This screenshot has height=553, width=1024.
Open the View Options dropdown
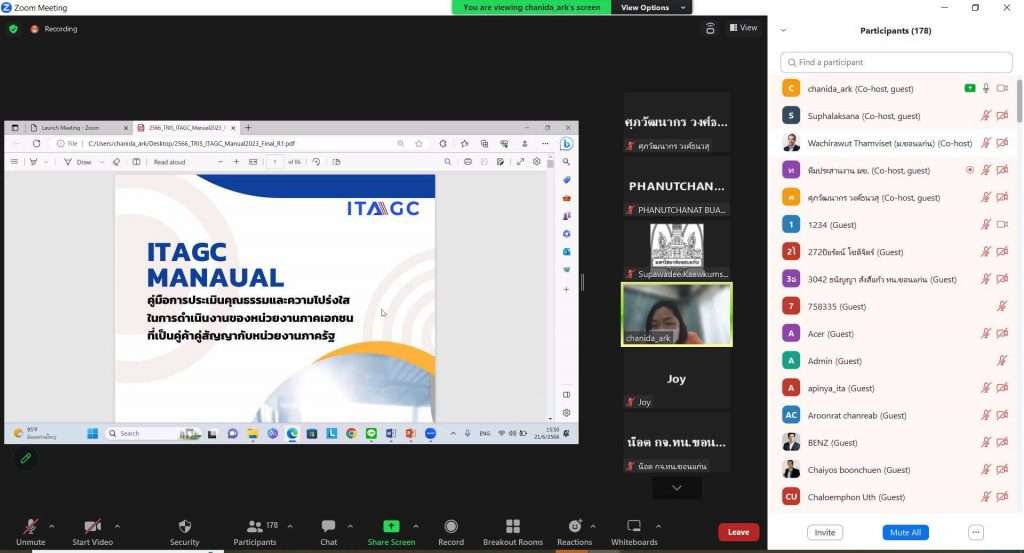pos(651,7)
